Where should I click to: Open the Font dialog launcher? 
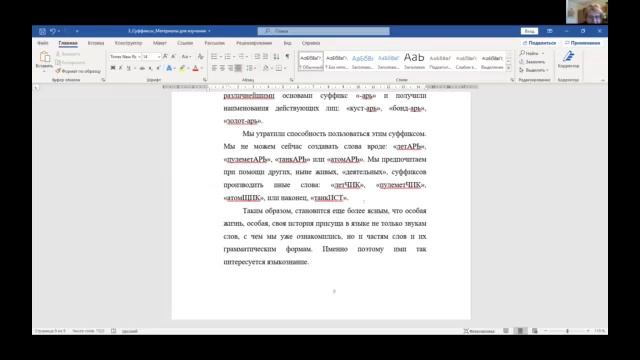pyautogui.click(x=205, y=80)
